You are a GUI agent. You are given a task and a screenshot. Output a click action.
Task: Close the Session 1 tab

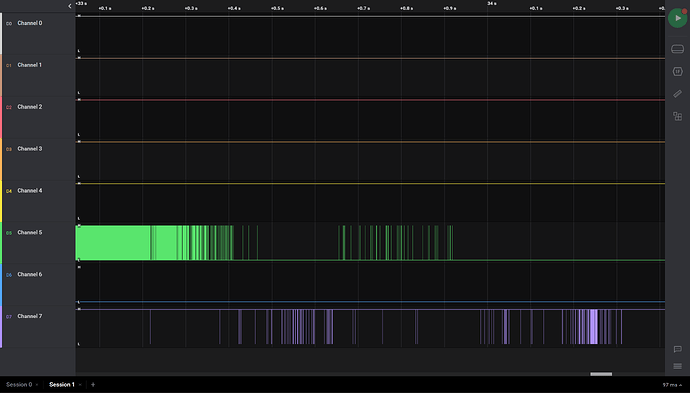(80, 385)
